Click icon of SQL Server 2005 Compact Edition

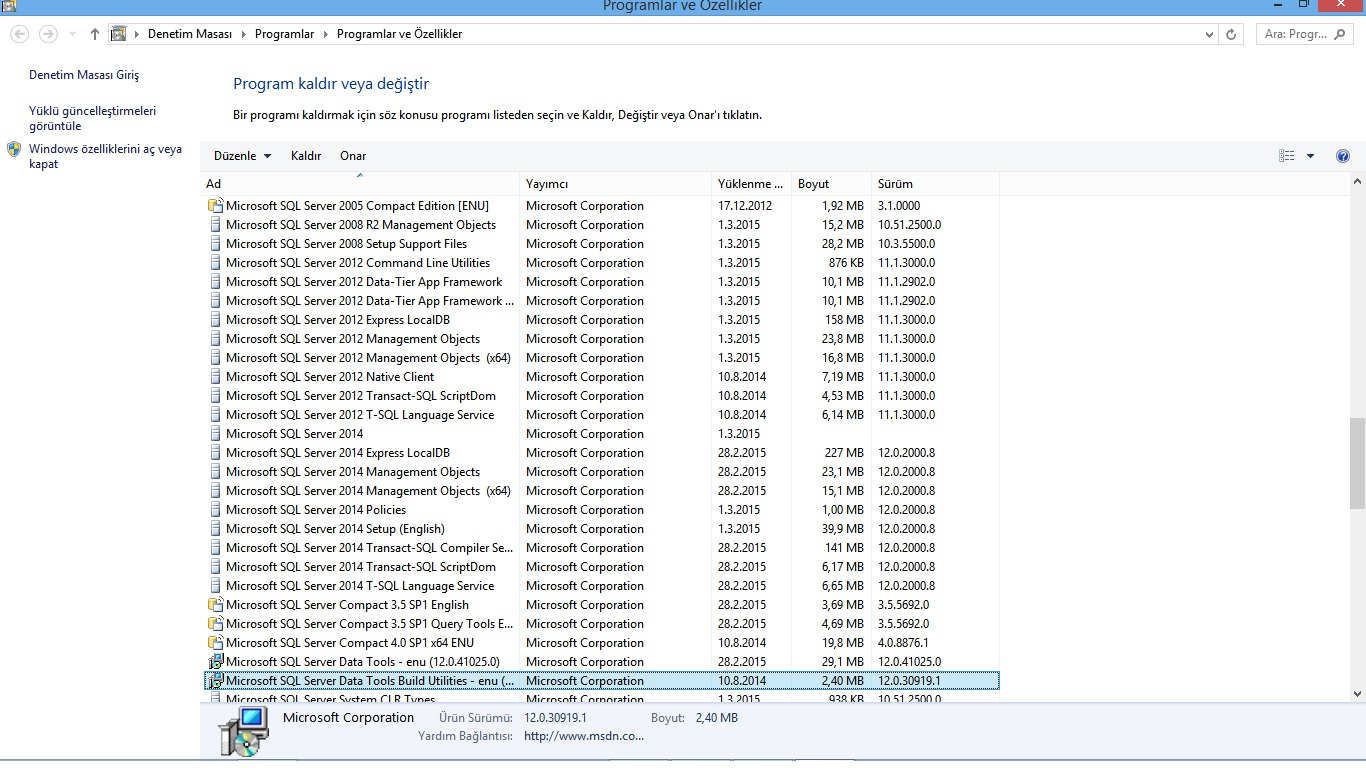215,206
